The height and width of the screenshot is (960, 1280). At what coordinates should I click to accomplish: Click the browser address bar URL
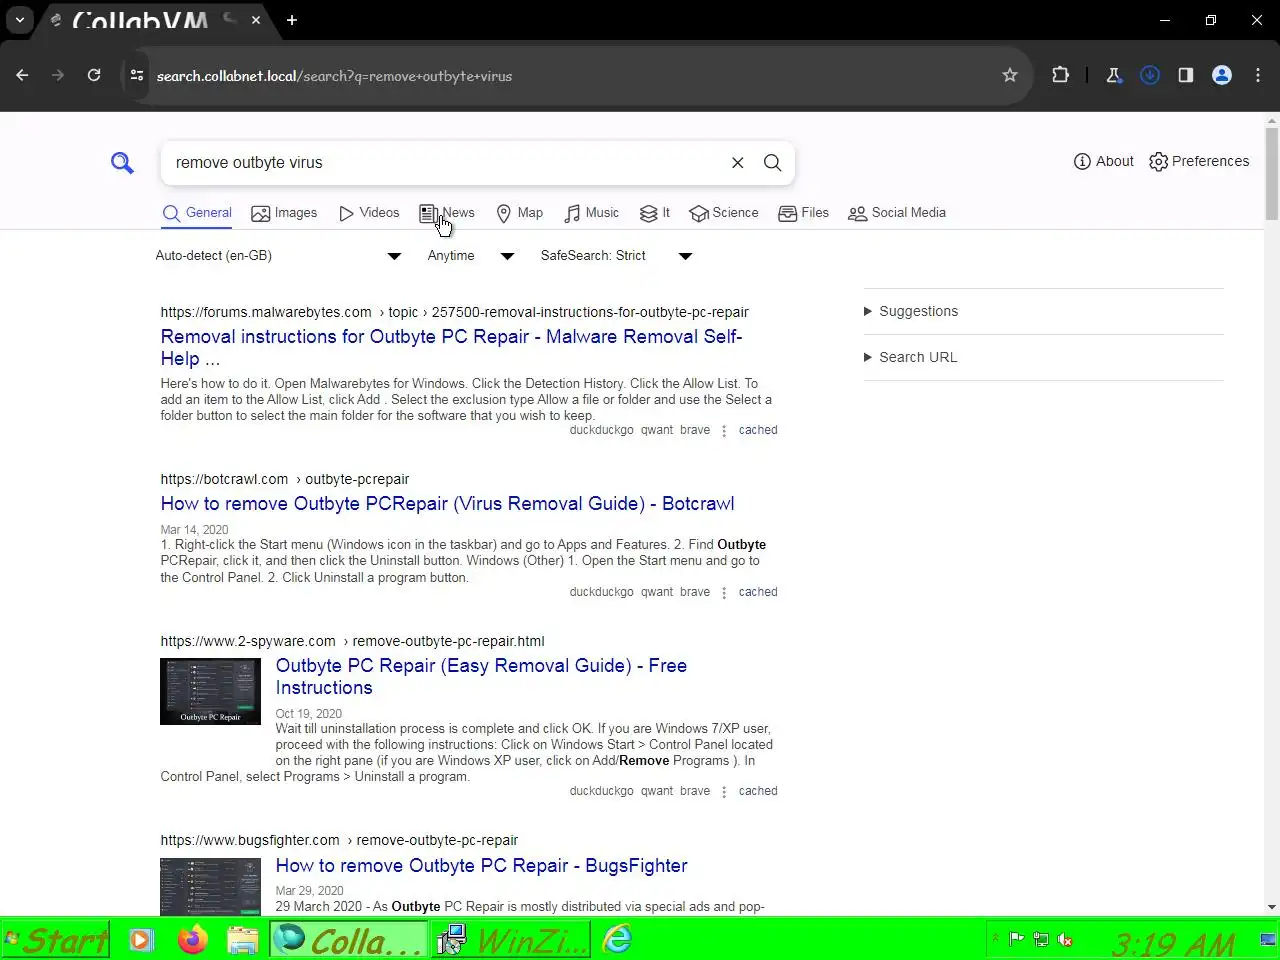334,75
